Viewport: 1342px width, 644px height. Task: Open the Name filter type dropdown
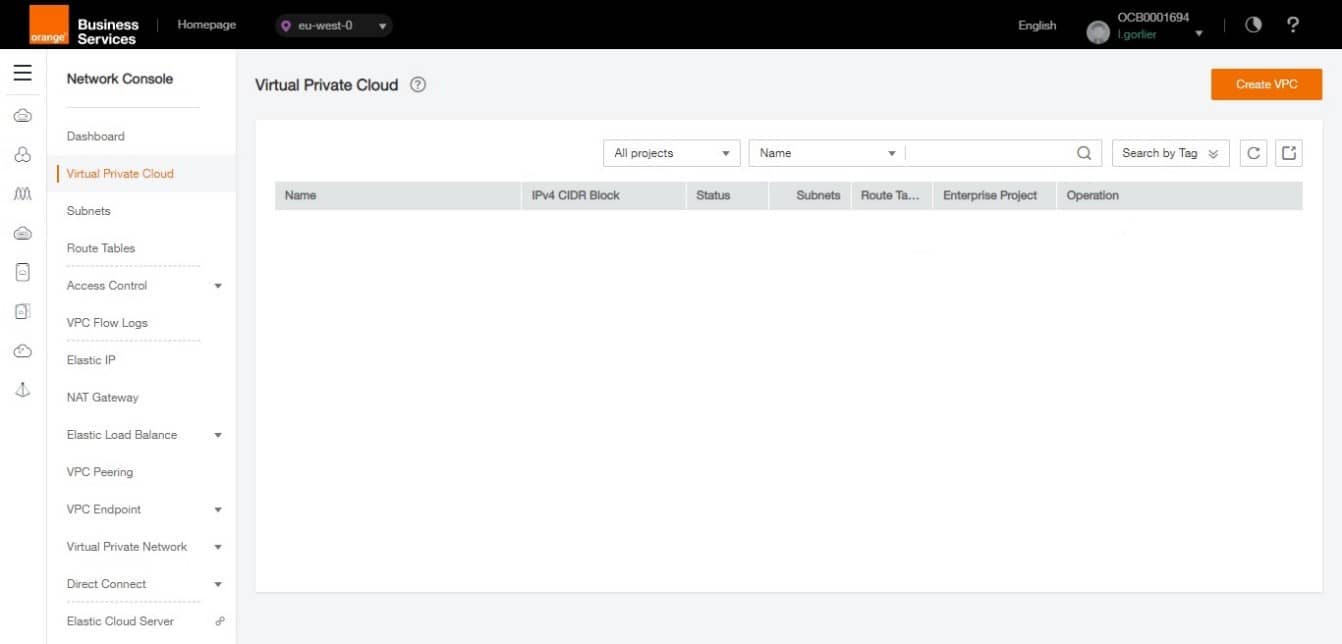pos(827,153)
